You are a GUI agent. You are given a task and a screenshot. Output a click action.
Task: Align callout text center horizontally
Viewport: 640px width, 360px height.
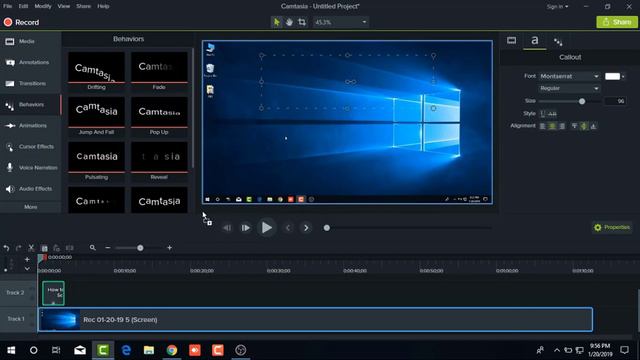(552, 126)
